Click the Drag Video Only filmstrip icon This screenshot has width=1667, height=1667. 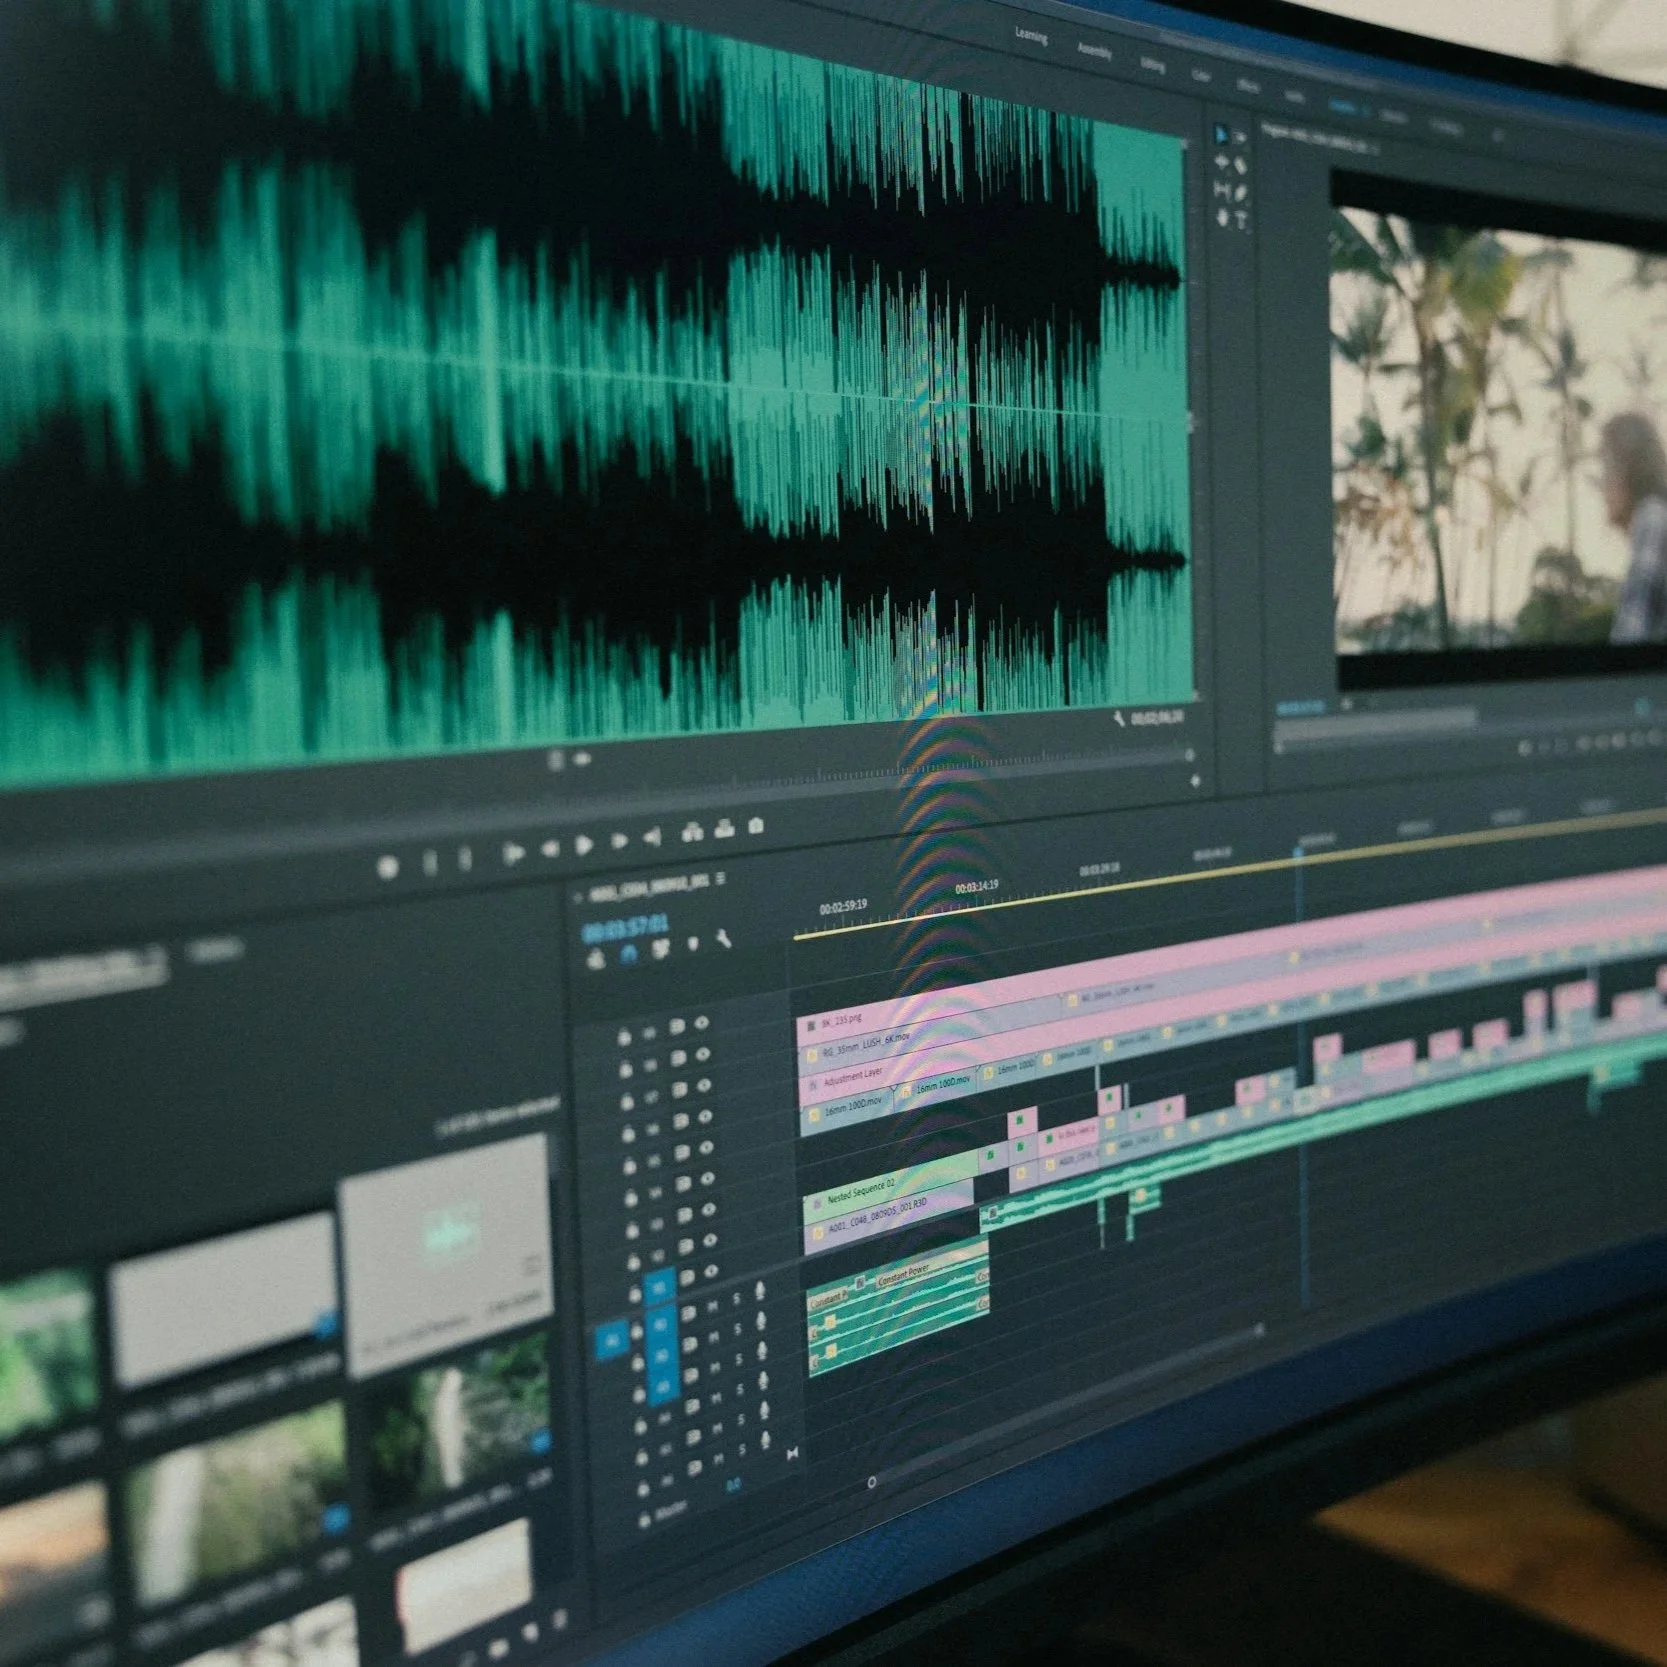coord(557,761)
